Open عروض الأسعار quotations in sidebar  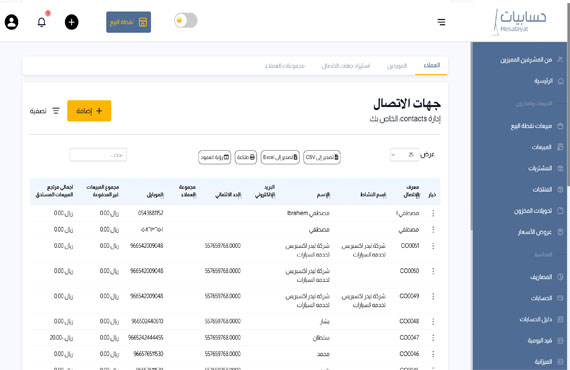[540, 232]
